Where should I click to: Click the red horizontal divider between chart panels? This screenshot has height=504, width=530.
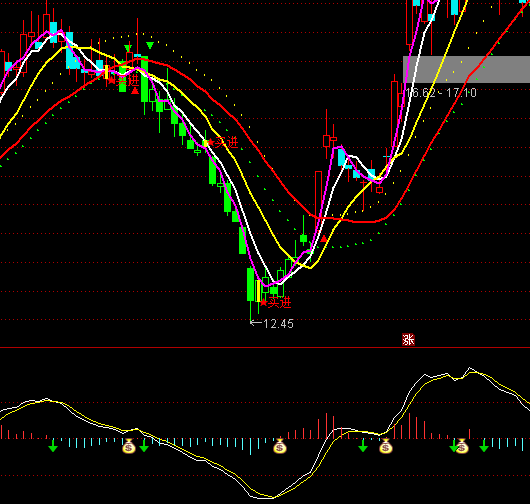pos(265,347)
